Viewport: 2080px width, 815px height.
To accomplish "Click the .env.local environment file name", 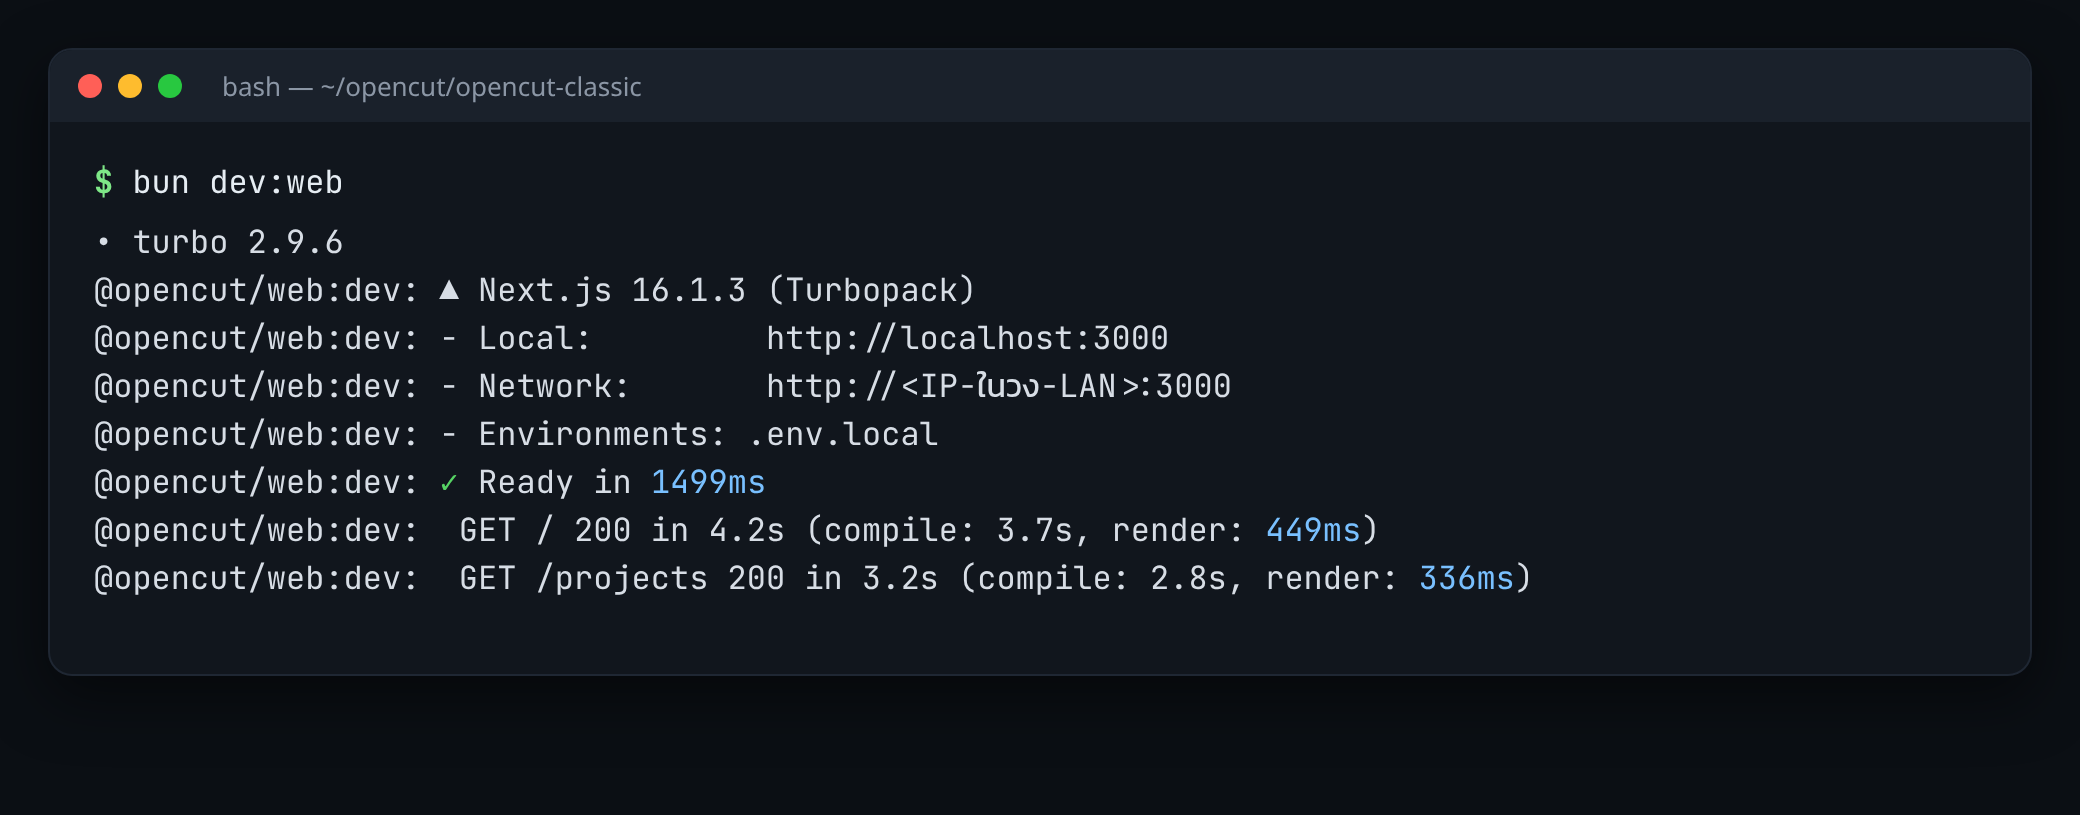I will pyautogui.click(x=843, y=434).
